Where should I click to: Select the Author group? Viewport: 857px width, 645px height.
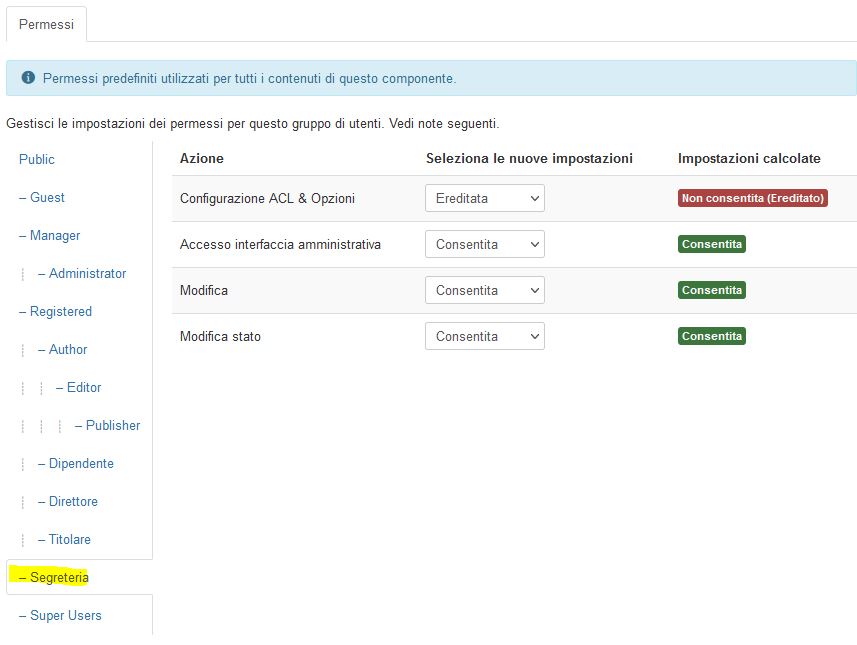pos(62,349)
